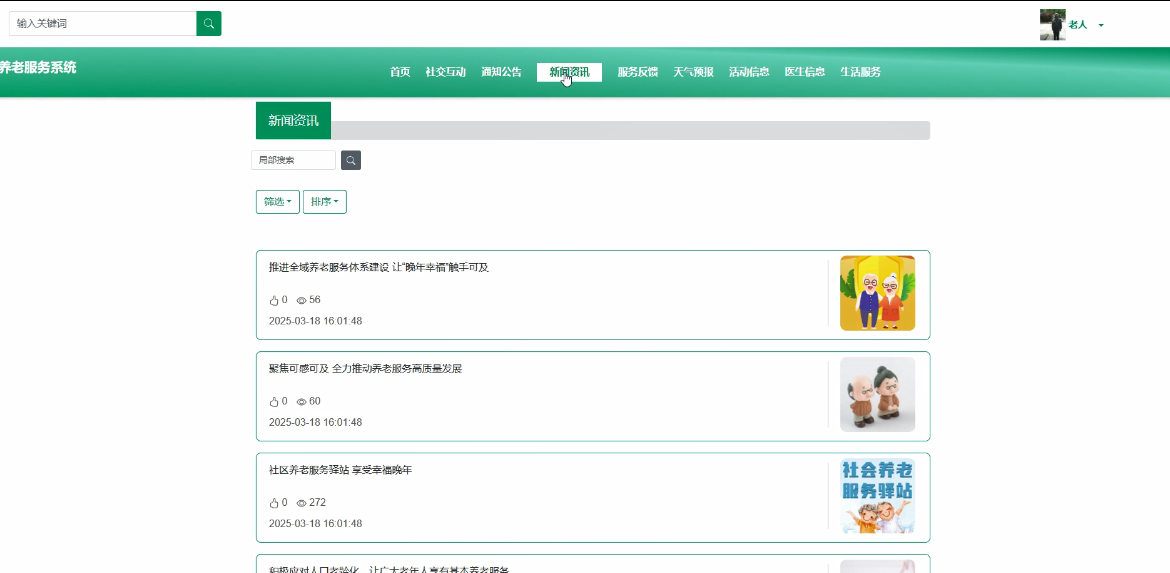Open article 聚焦可感可及 全力推动养老服务高质量发展
Screen dimensions: 1170x573
click(366, 369)
